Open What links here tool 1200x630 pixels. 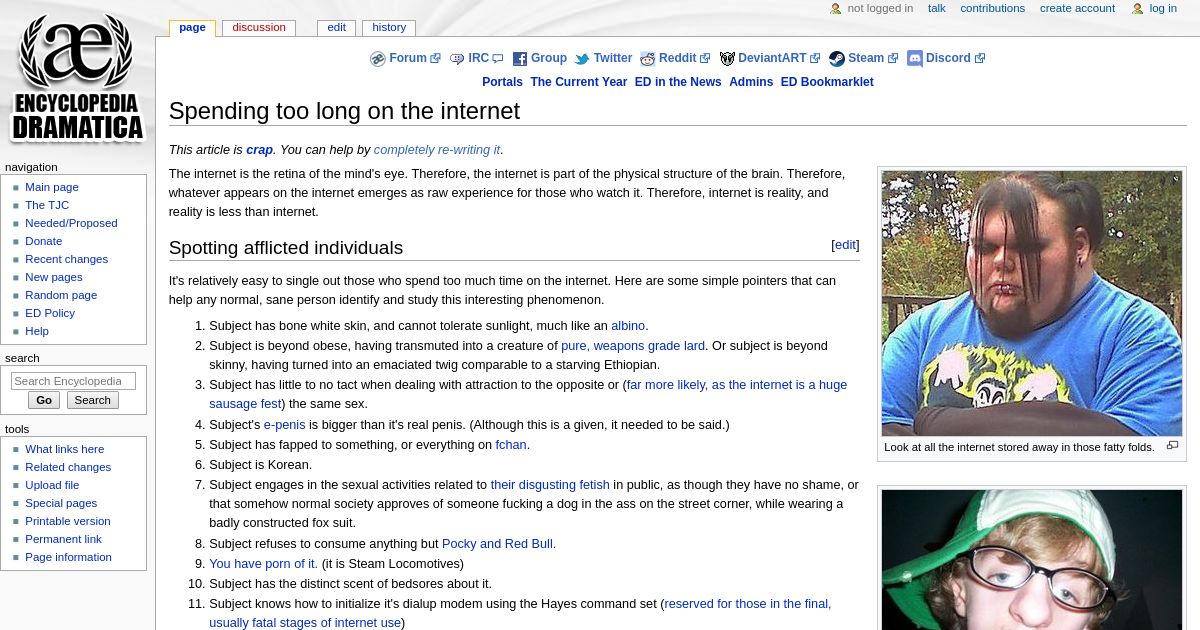64,449
